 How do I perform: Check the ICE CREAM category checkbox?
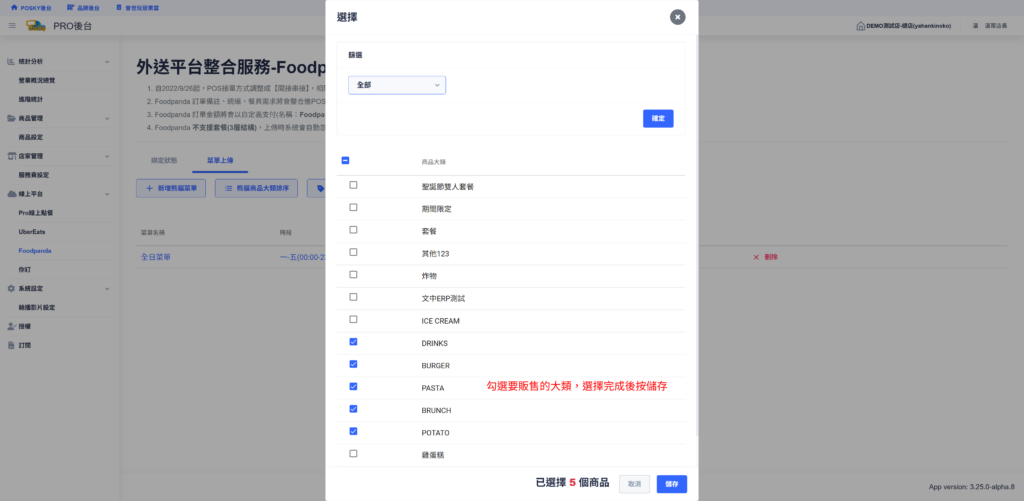coord(353,320)
